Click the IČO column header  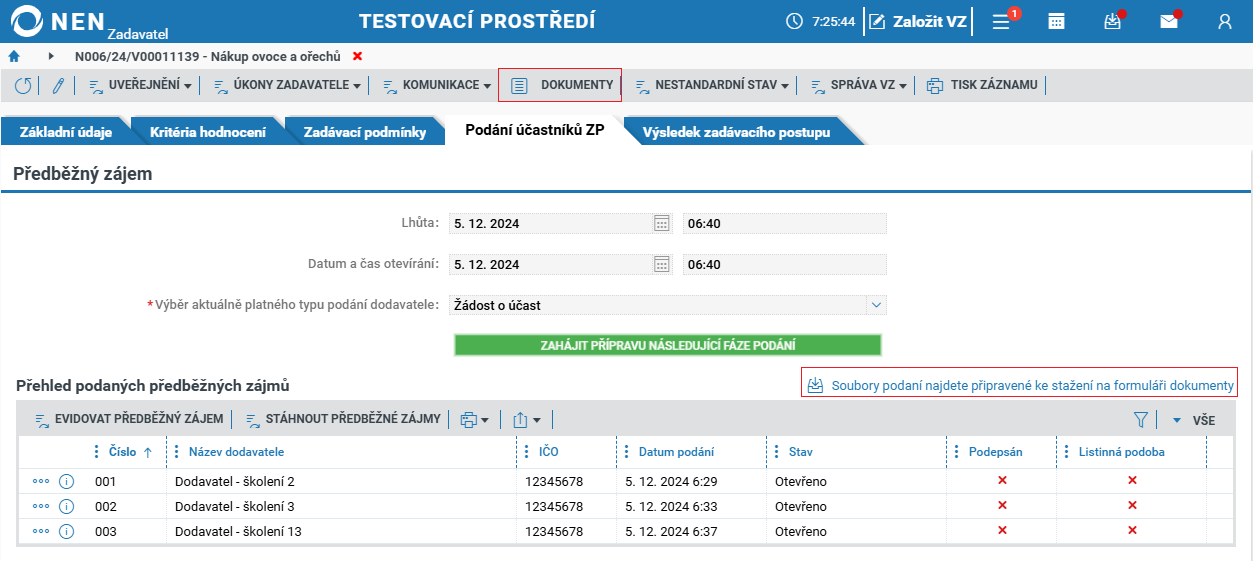[x=549, y=452]
